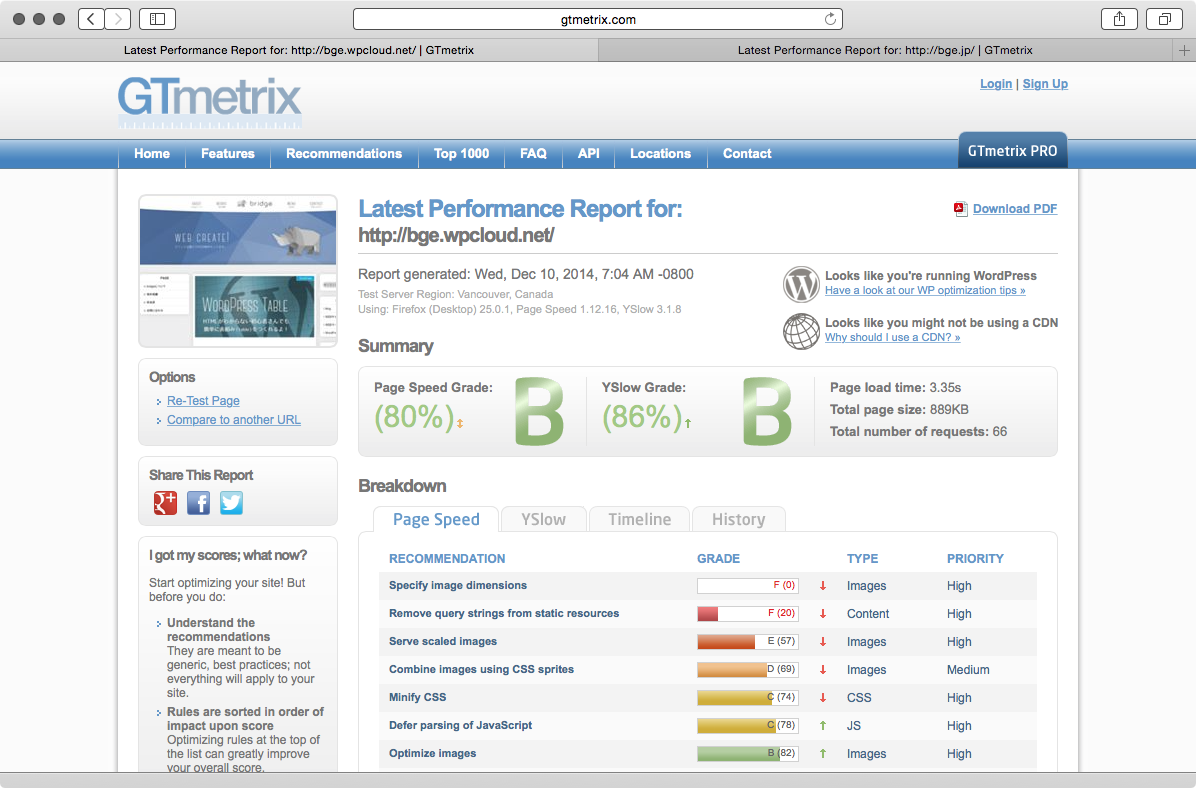
Task: Expand the Serve scaled images recommendation
Action: point(442,642)
